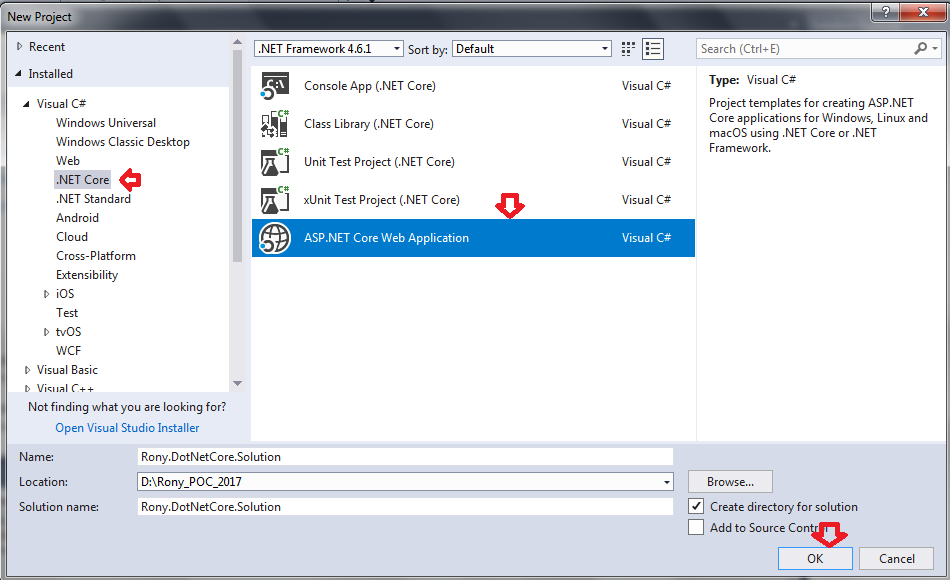Viewport: 950px width, 580px height.
Task: Click the tree scrollbar down arrow
Action: [x=238, y=383]
